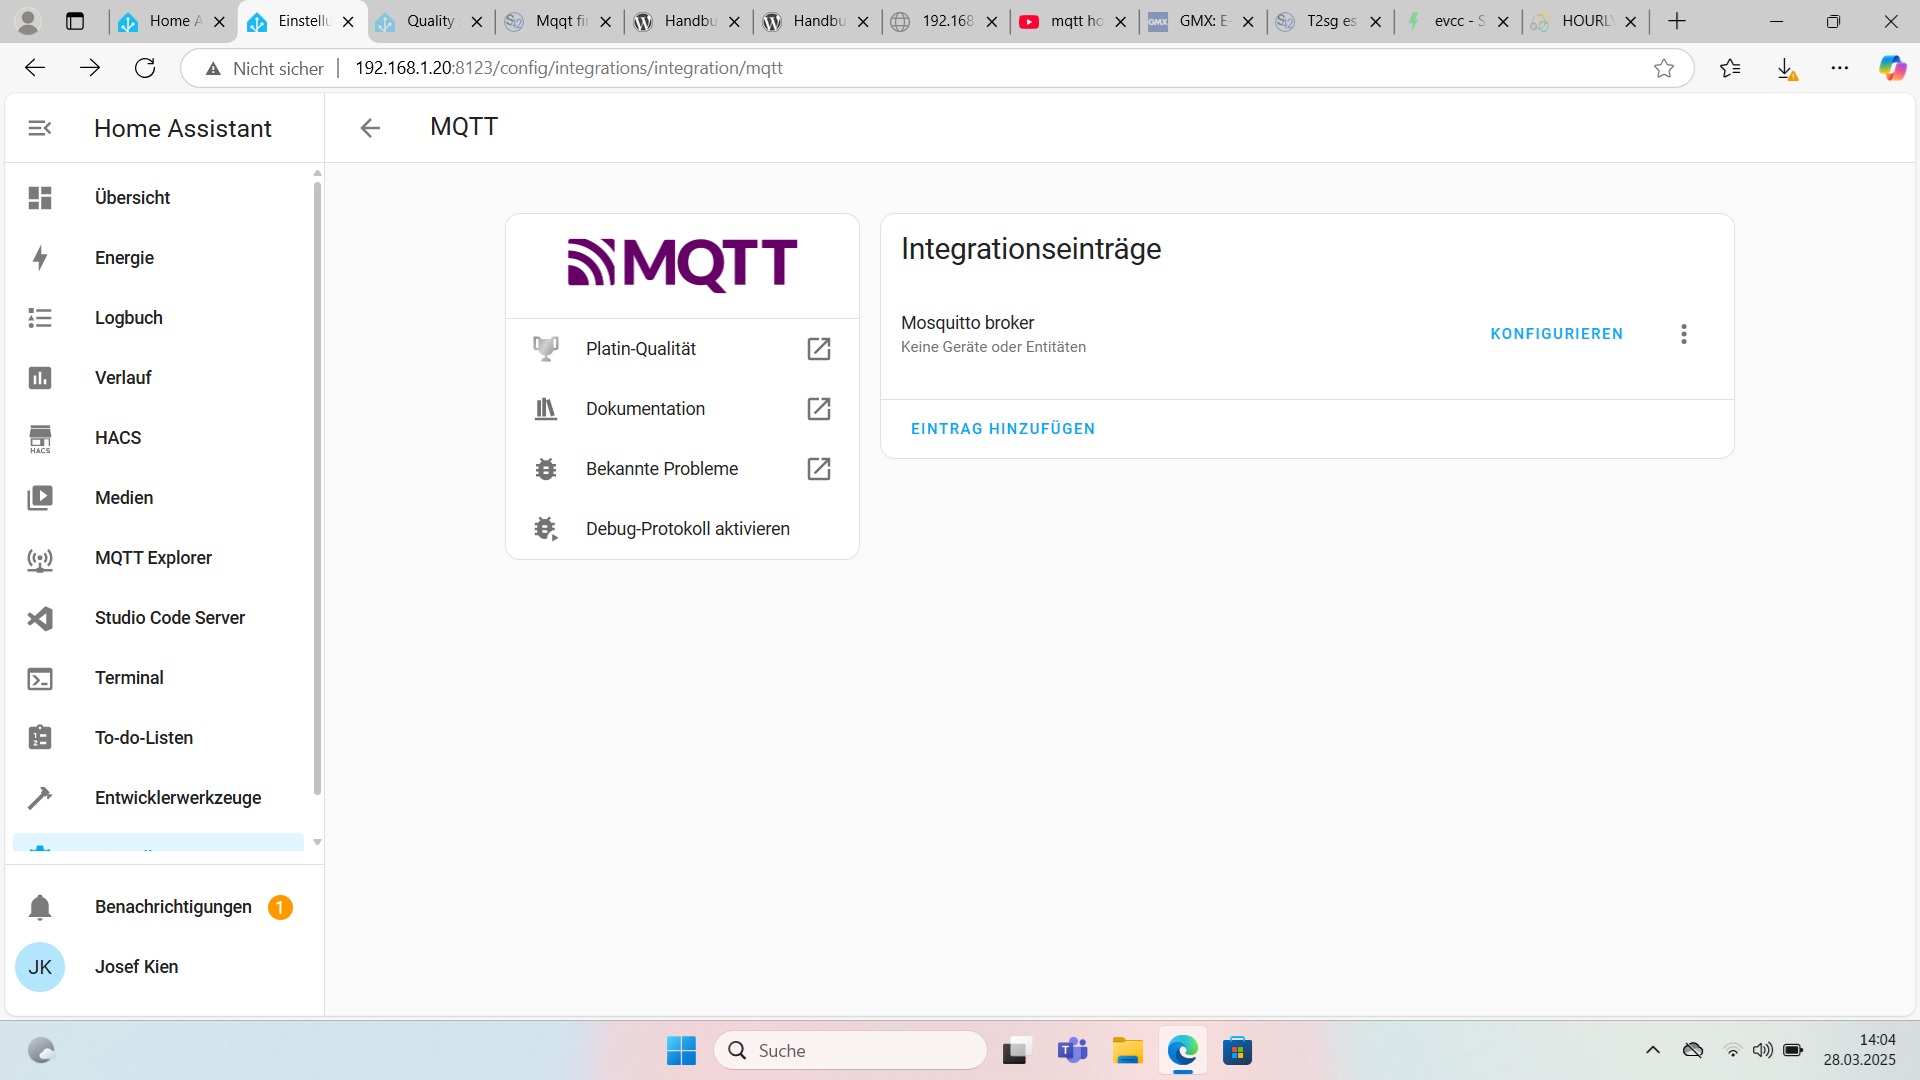Open the Entwicklerwerkzeuge hammer icon
The height and width of the screenshot is (1080, 1920).
pos(40,798)
